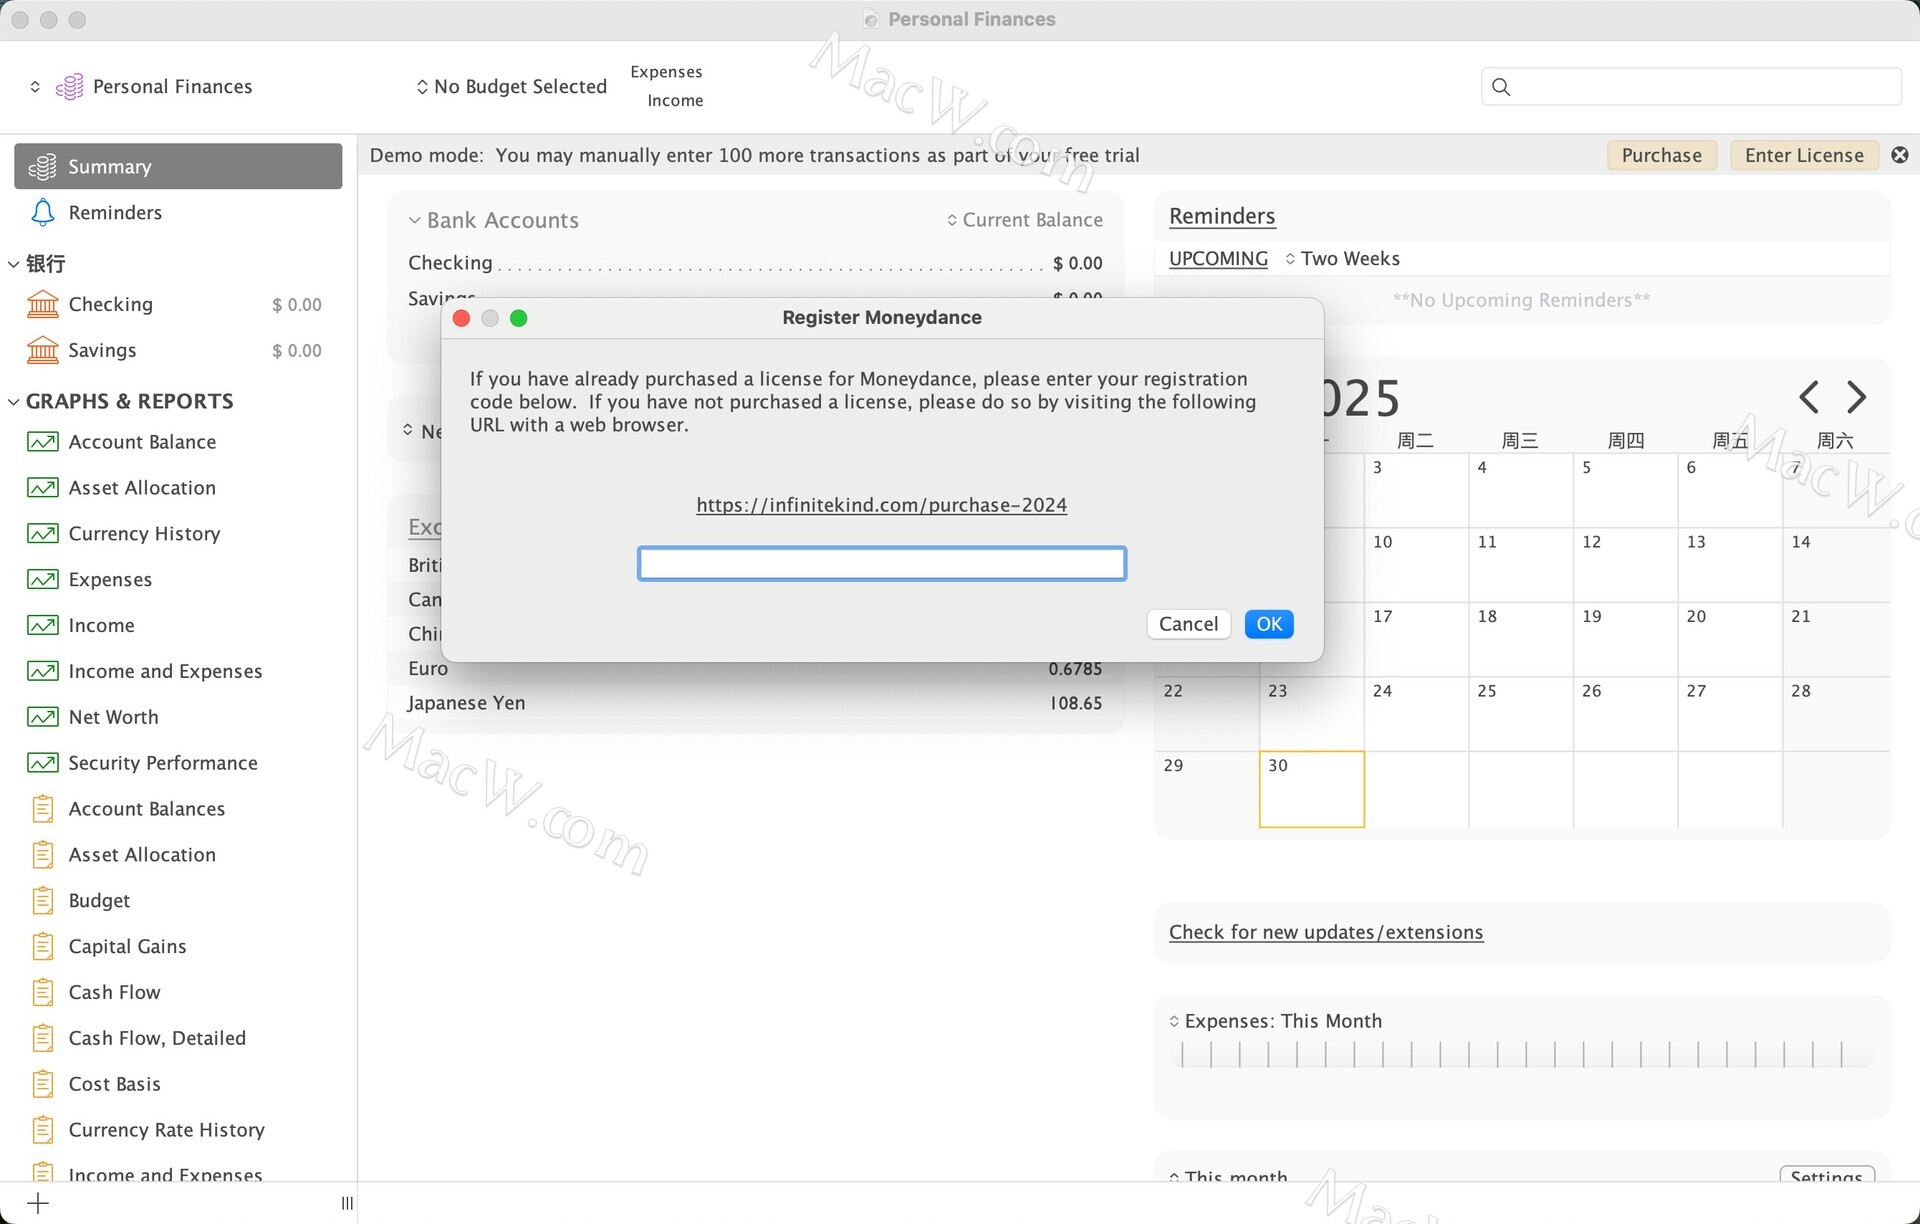
Task: Open the Expenses: This Month selector
Action: (x=1275, y=1021)
